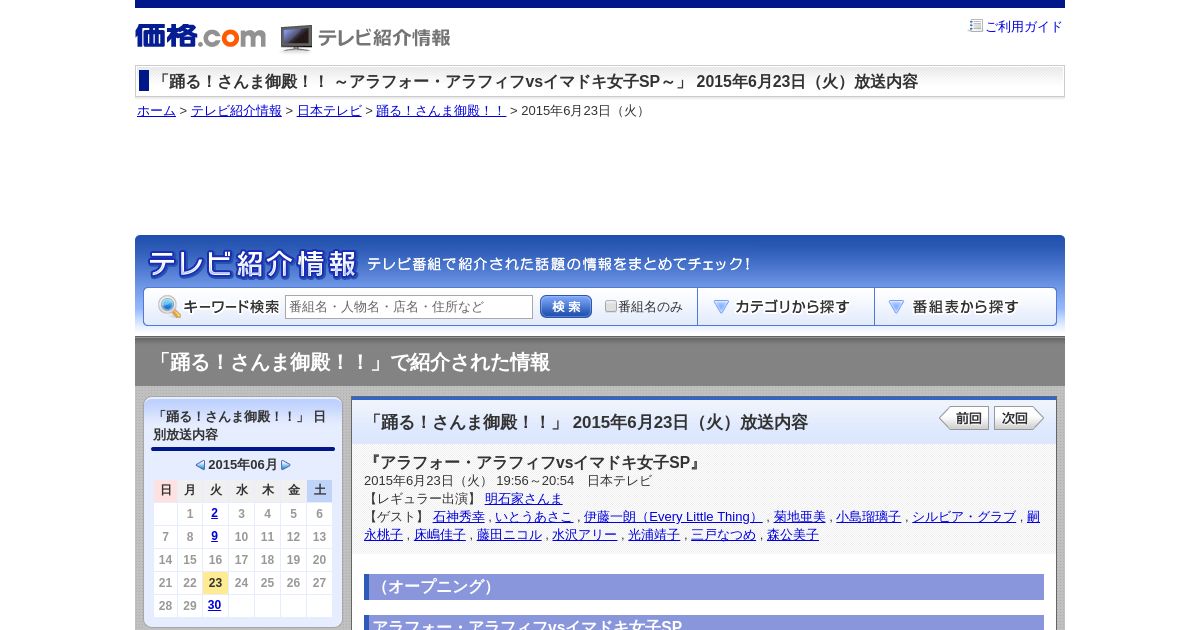Open 日本テレビ breadcrumb link
This screenshot has height=630, width=1200.
point(329,111)
